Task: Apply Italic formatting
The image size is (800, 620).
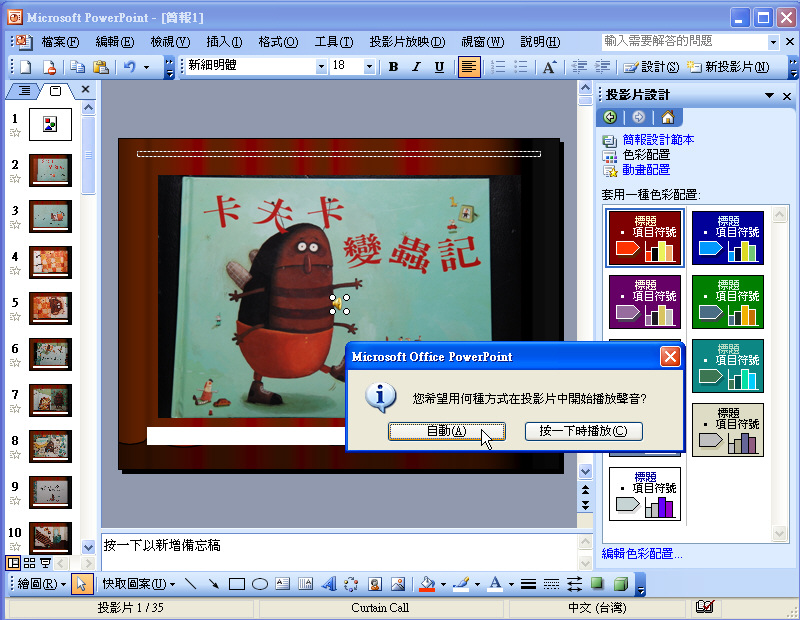Action: coord(416,67)
